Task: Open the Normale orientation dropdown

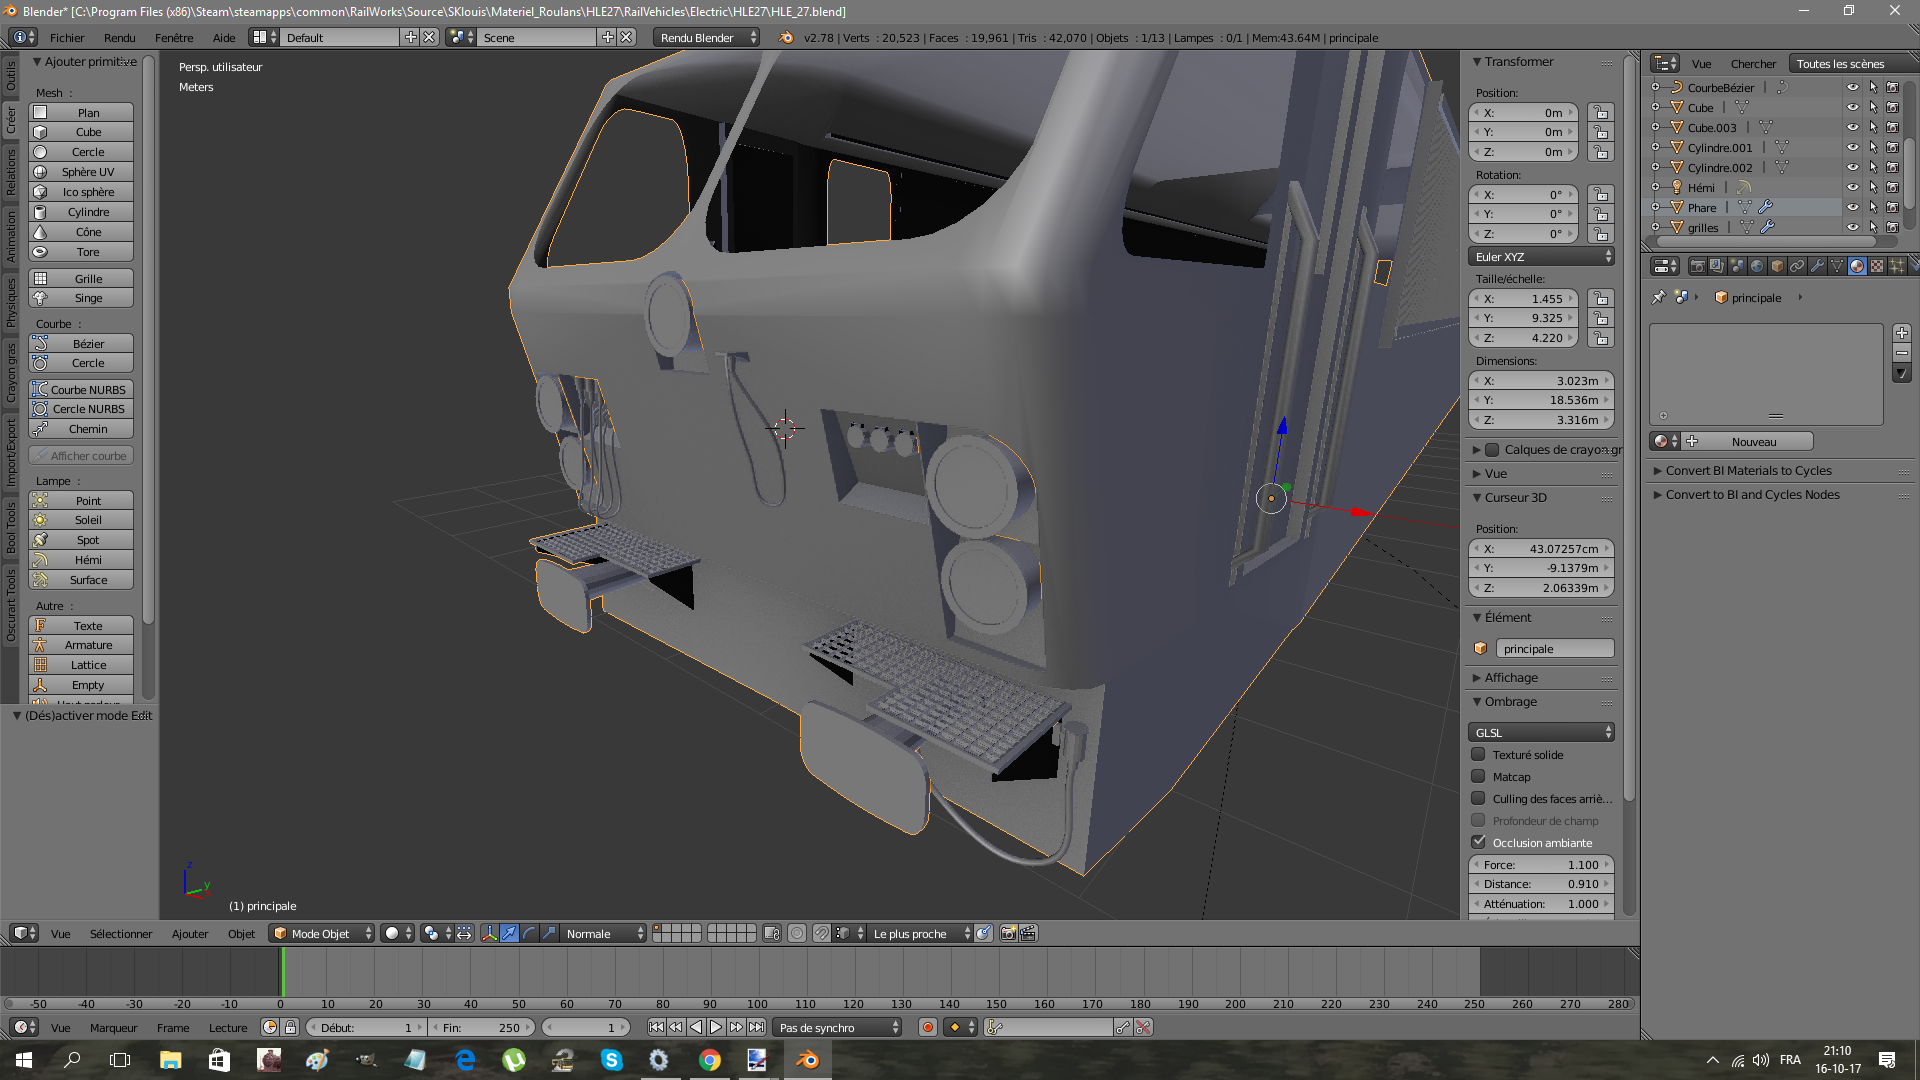Action: (603, 933)
